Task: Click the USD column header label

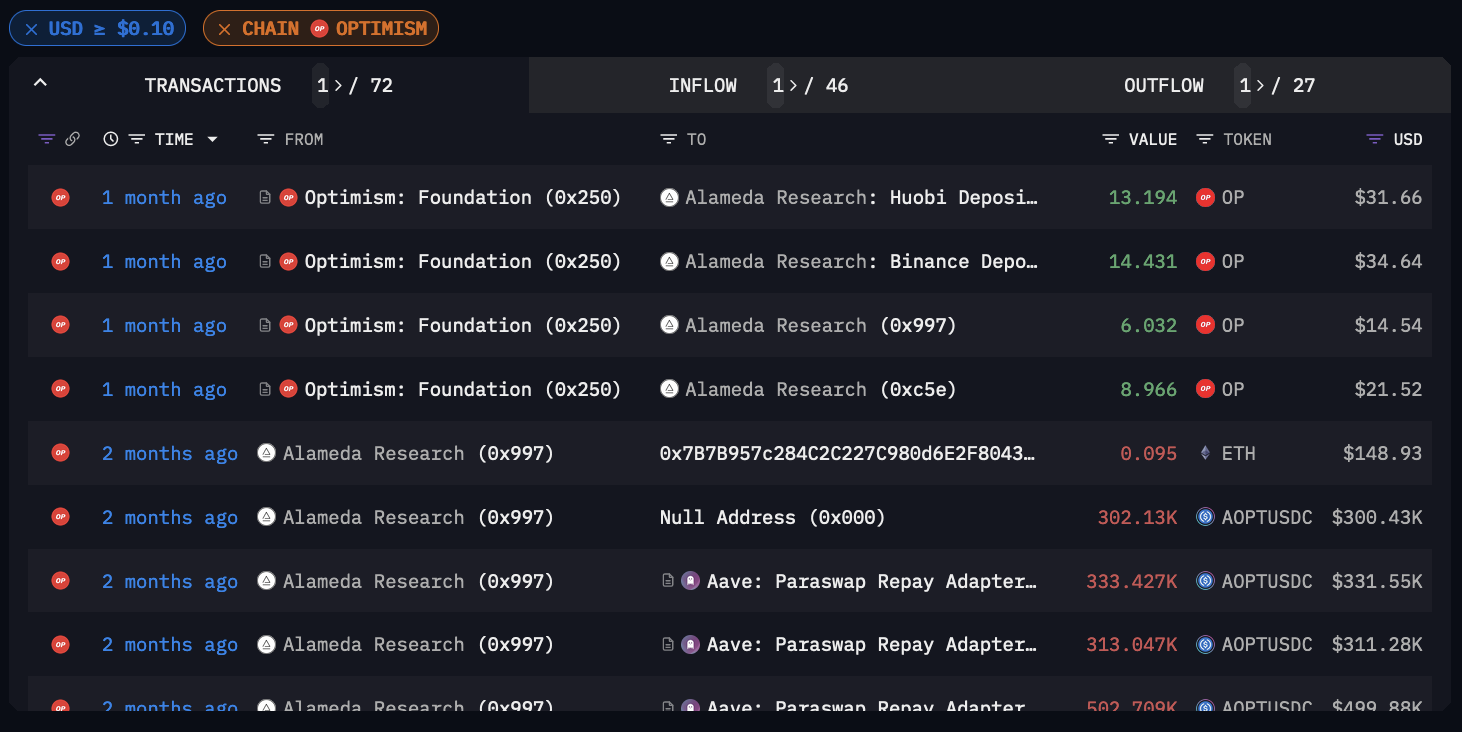Action: point(1408,140)
